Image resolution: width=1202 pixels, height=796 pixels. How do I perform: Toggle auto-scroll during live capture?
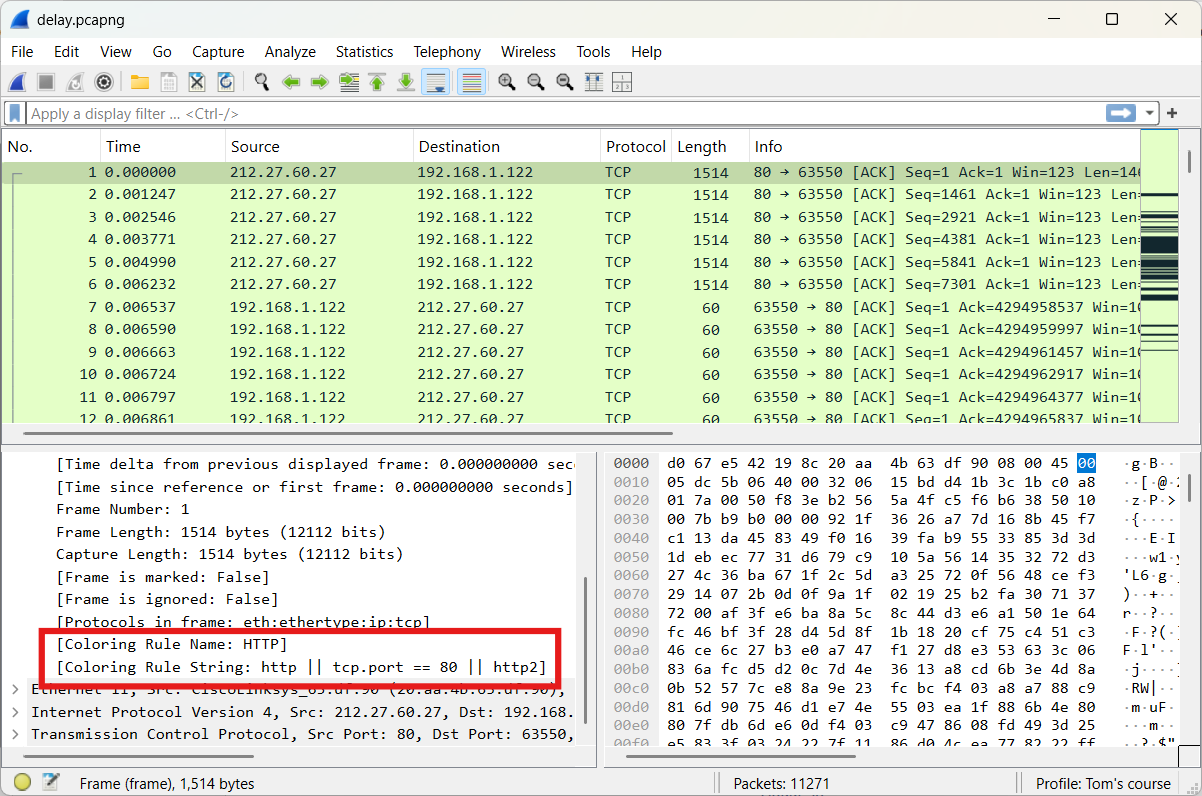435,82
